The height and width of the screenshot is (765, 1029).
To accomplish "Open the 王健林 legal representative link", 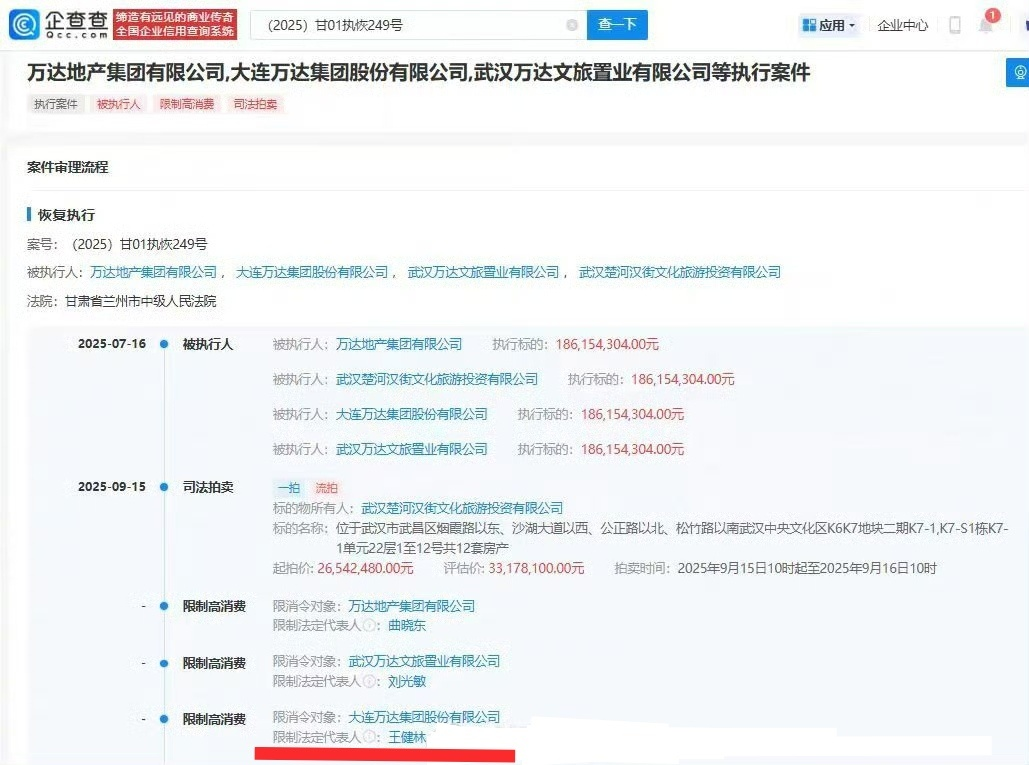I will point(408,737).
